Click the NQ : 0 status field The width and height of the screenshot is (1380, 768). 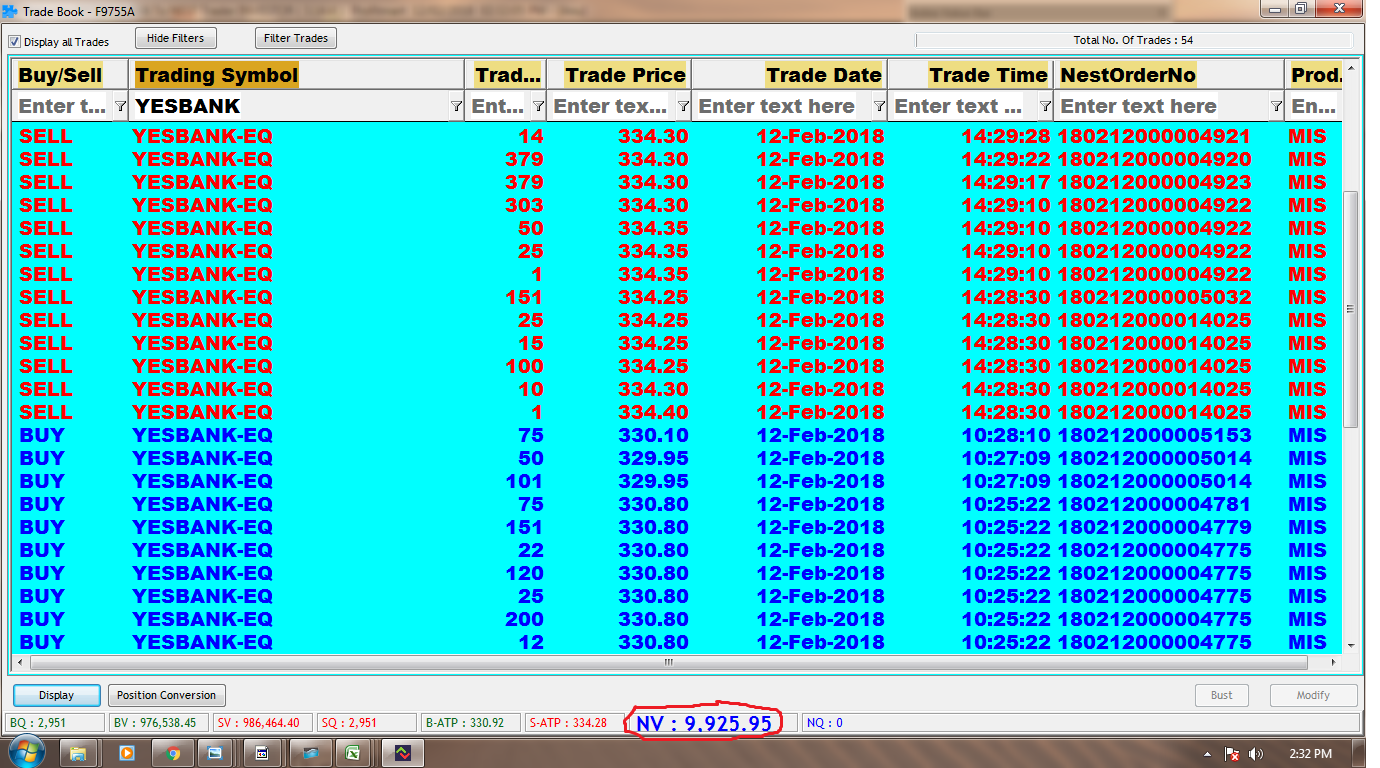(1080, 722)
